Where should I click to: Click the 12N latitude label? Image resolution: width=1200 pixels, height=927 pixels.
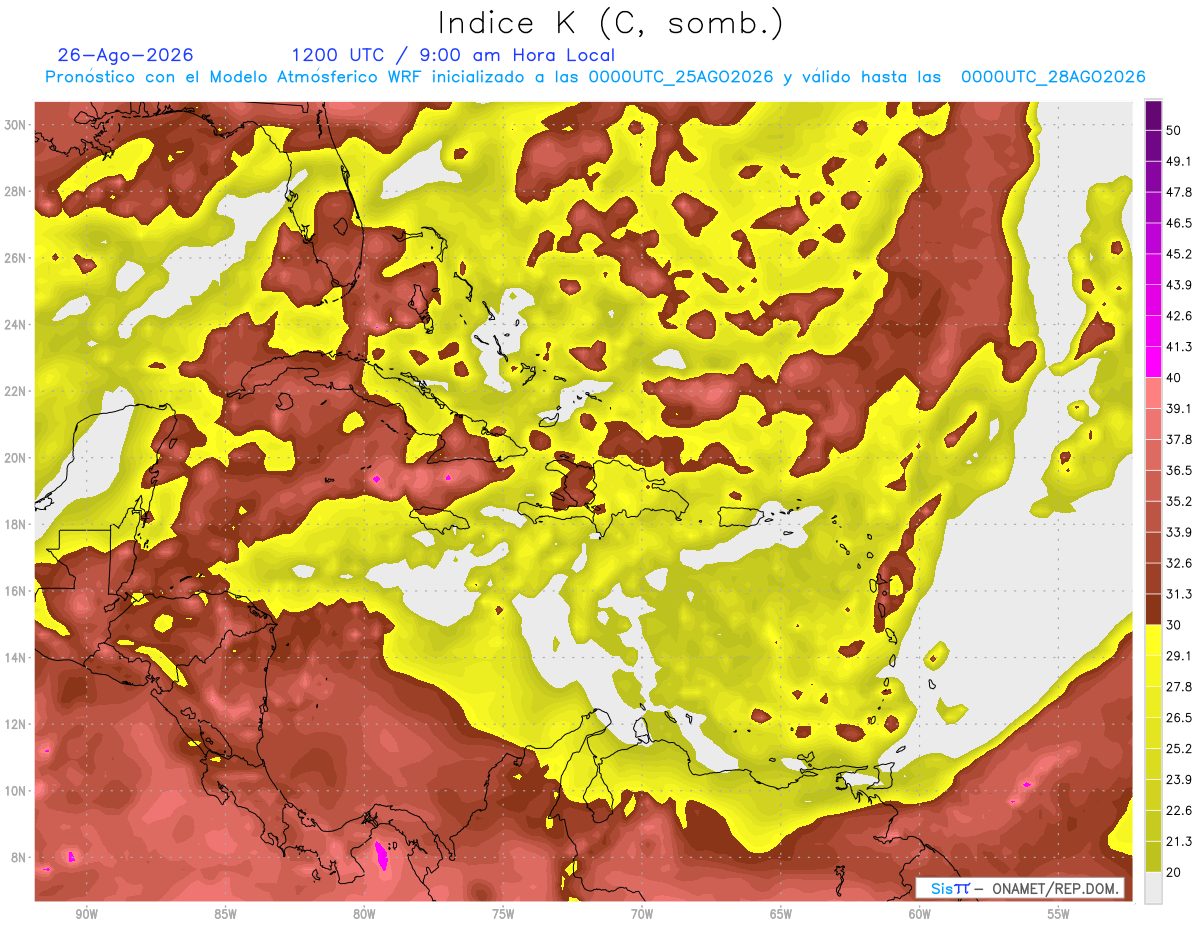click(x=15, y=724)
